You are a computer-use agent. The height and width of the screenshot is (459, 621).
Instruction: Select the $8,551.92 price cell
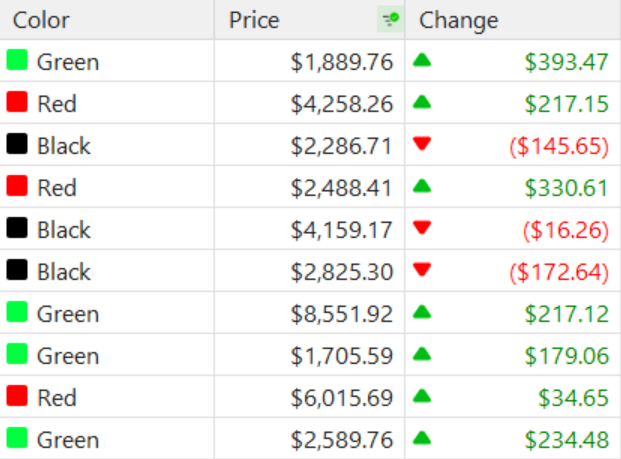click(x=341, y=314)
